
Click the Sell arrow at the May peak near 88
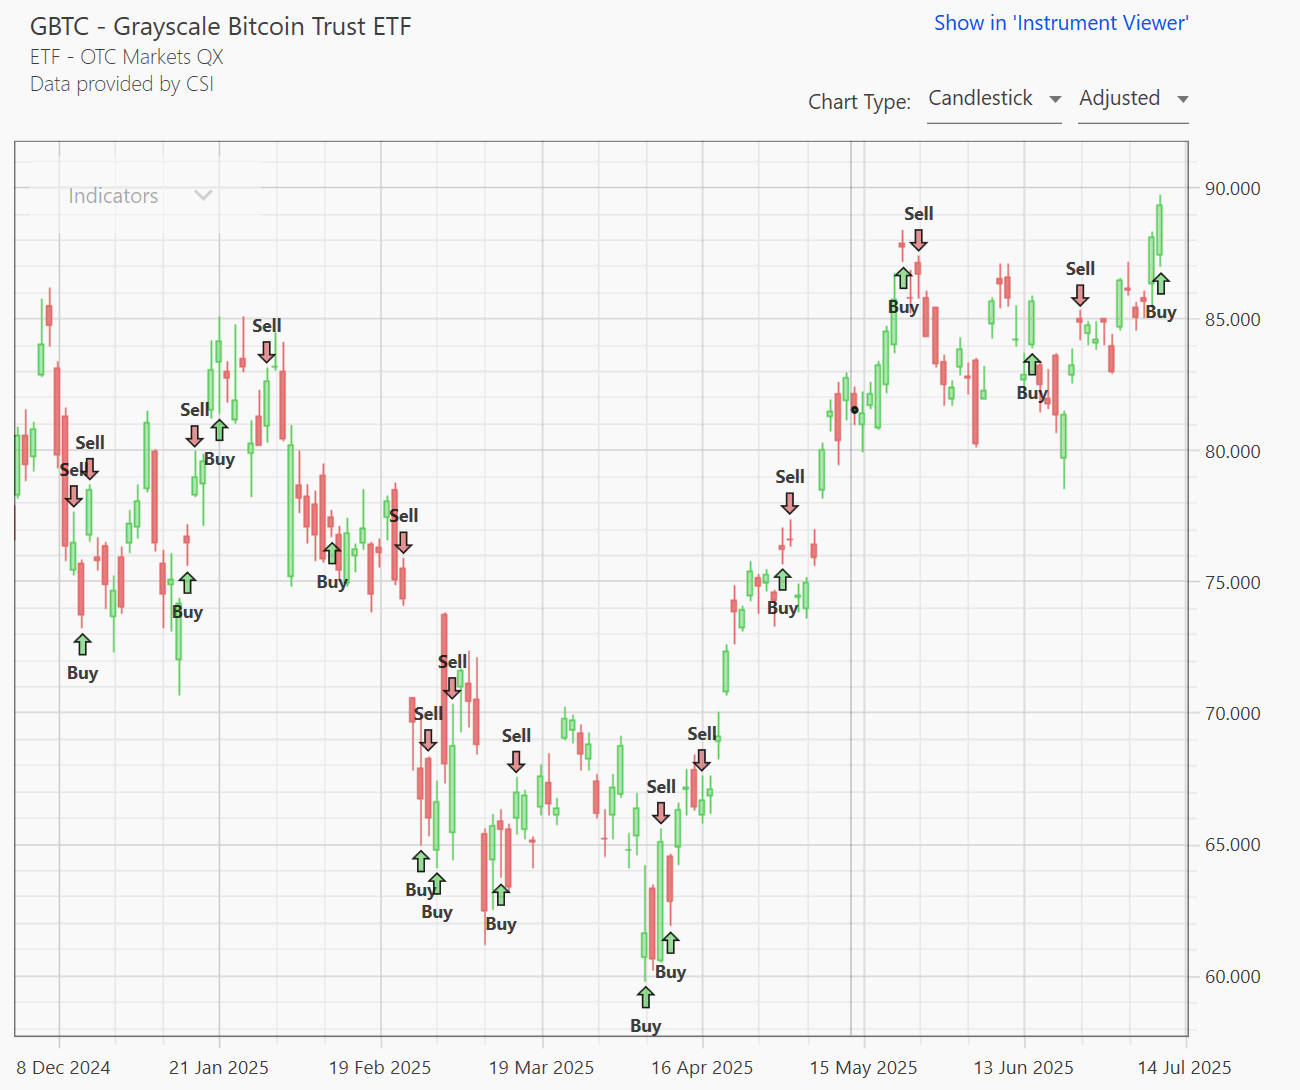coord(918,240)
